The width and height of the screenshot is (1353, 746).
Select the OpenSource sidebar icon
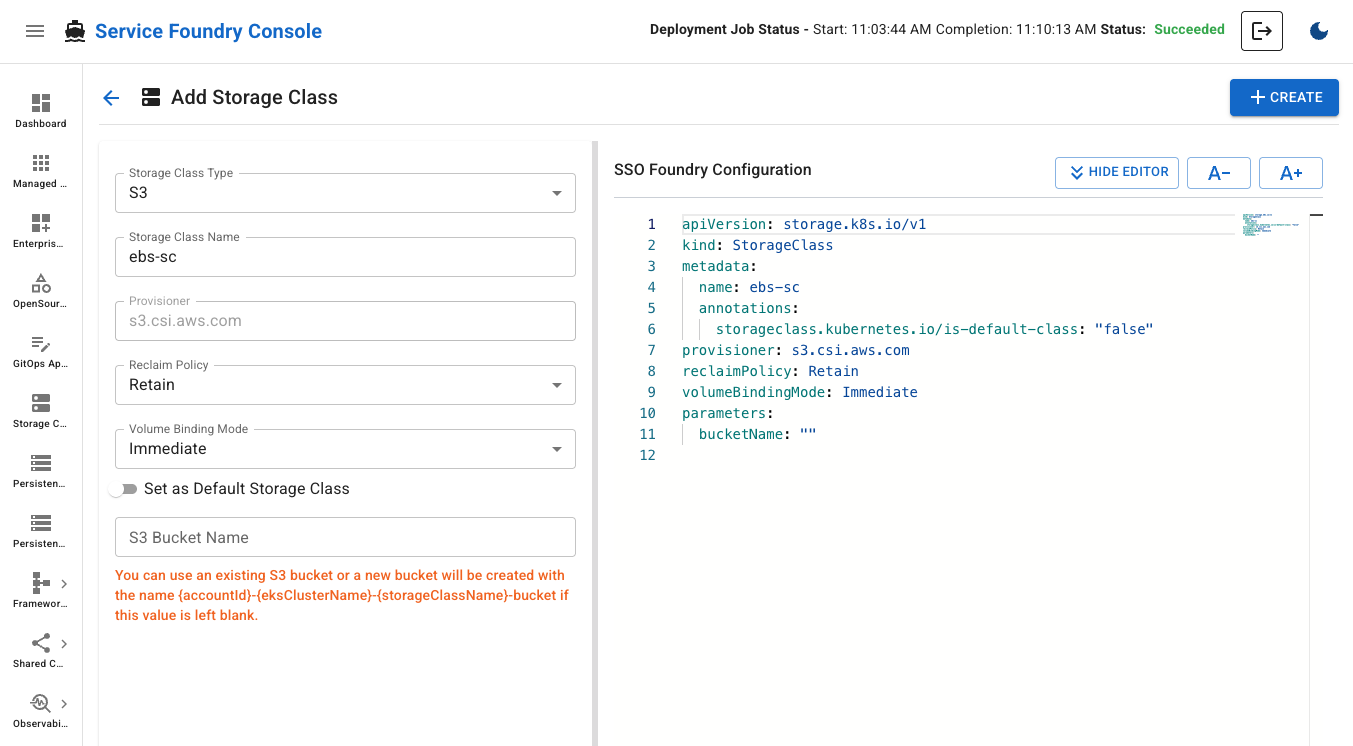point(41,290)
